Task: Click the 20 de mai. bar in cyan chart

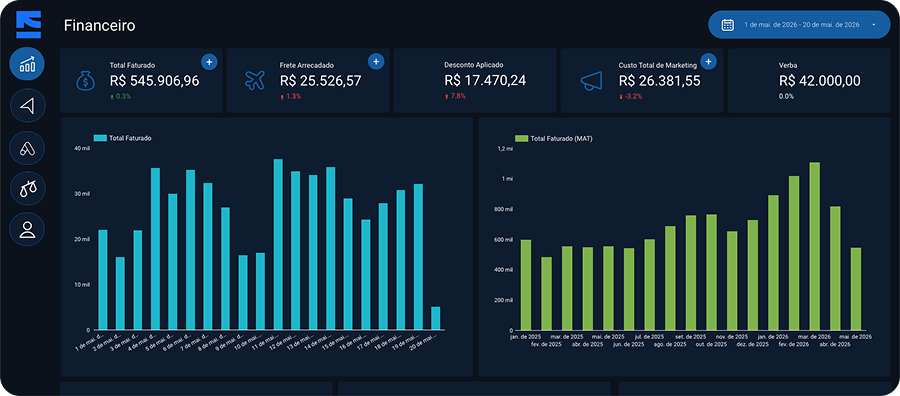Action: click(x=436, y=319)
